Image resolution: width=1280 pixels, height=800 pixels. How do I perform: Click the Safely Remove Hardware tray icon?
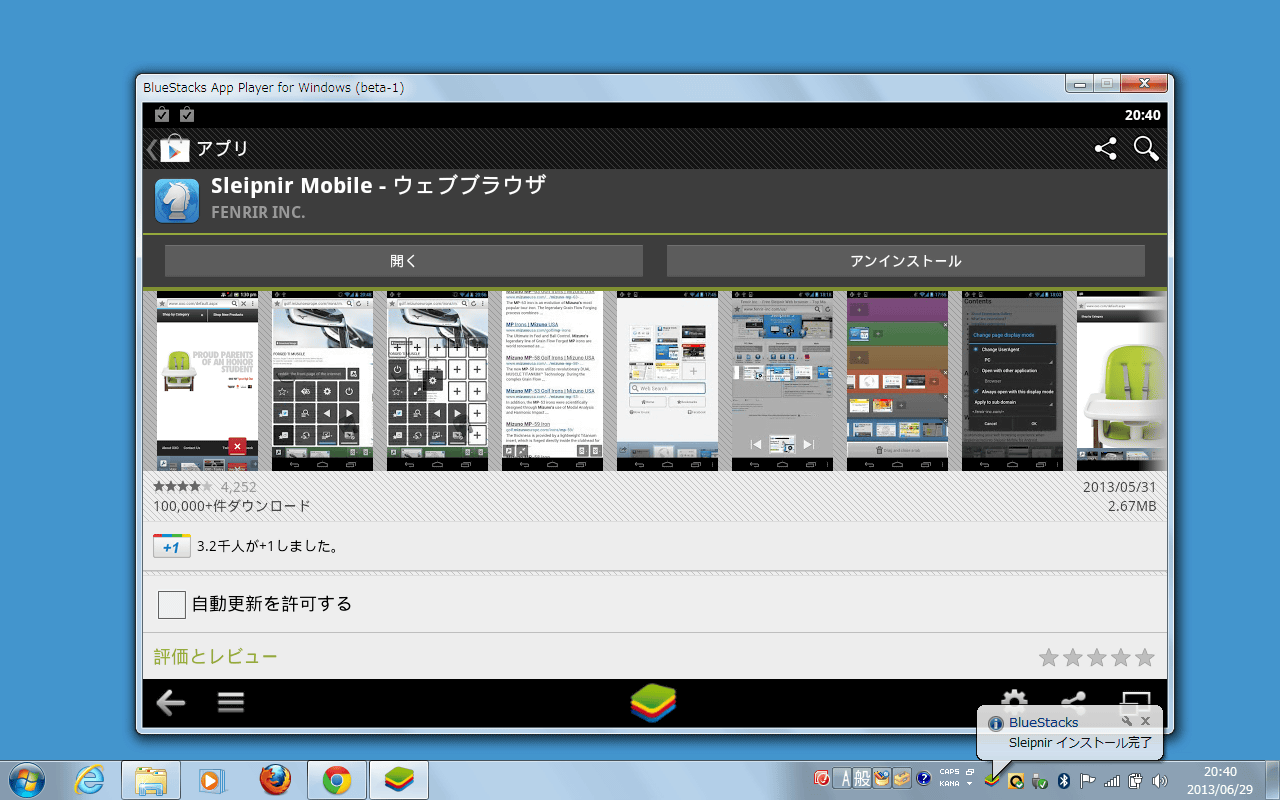tap(1040, 779)
